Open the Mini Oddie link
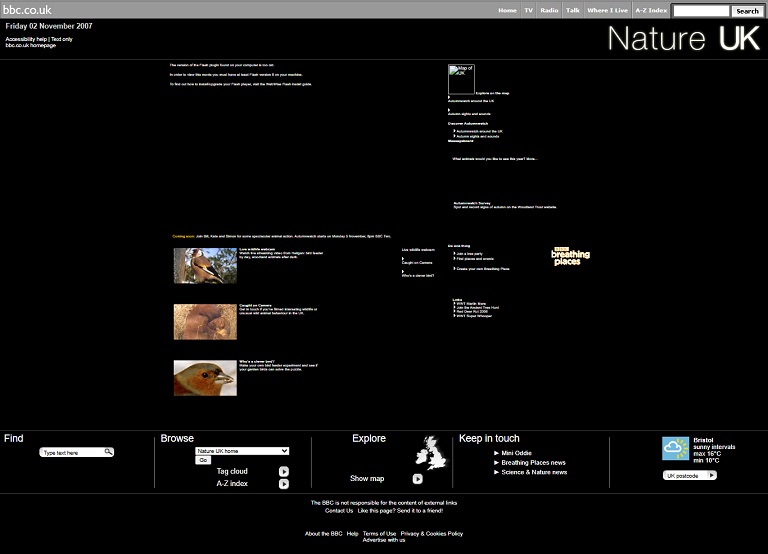Viewport: 768px width, 554px height. pyautogui.click(x=516, y=453)
